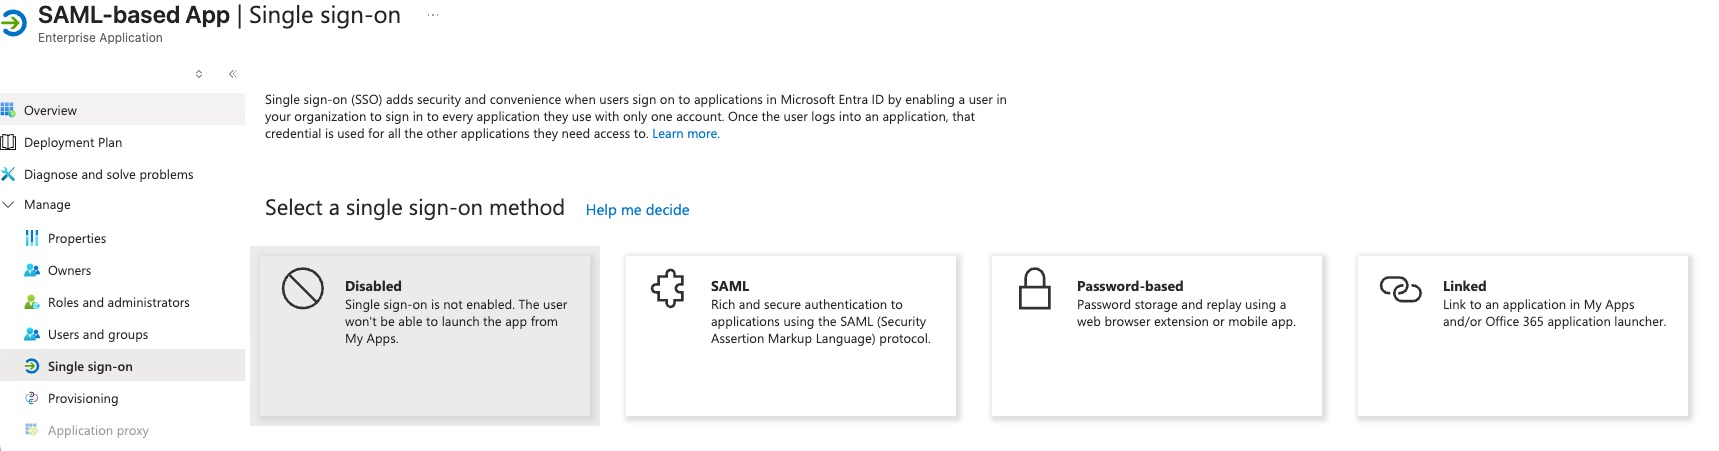
Task: Open Application proxy in the sidebar
Action: (x=98, y=430)
